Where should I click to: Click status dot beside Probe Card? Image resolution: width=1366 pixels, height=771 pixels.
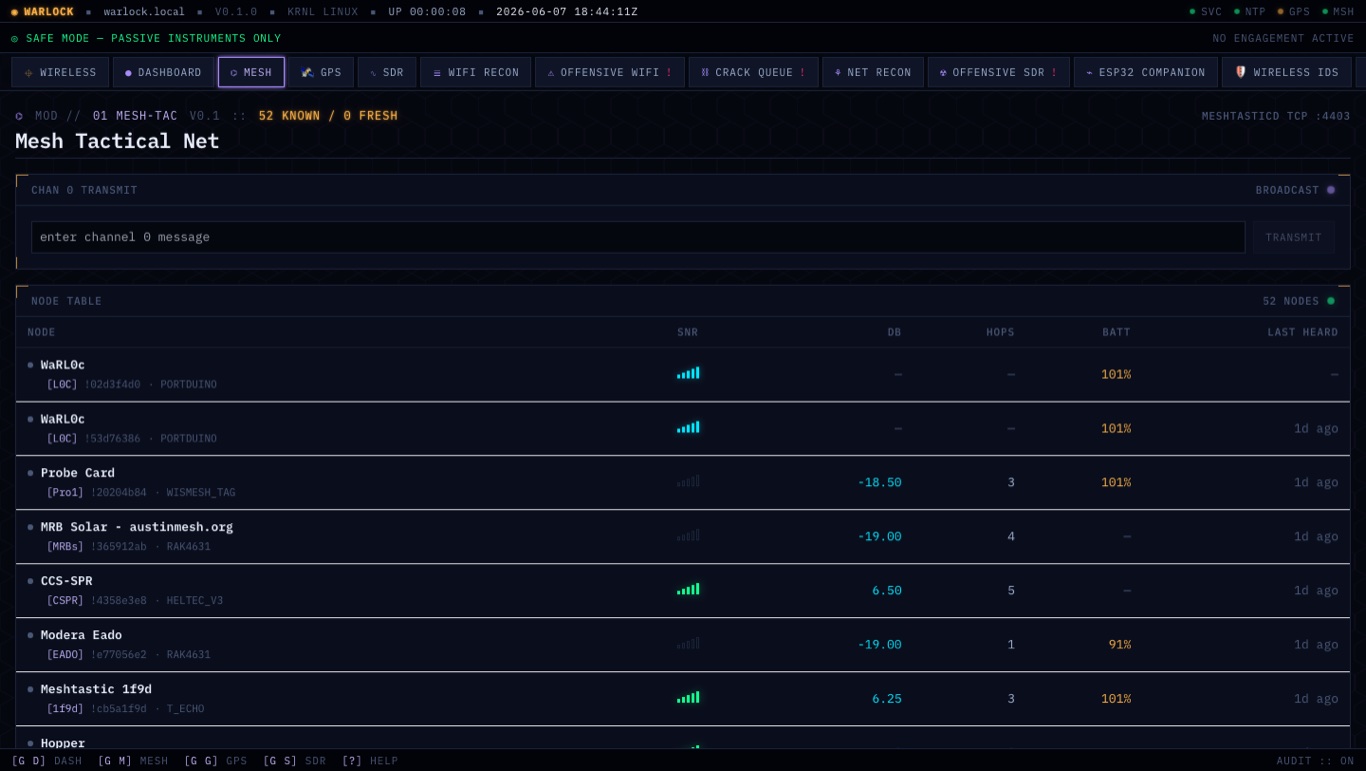pos(30,473)
